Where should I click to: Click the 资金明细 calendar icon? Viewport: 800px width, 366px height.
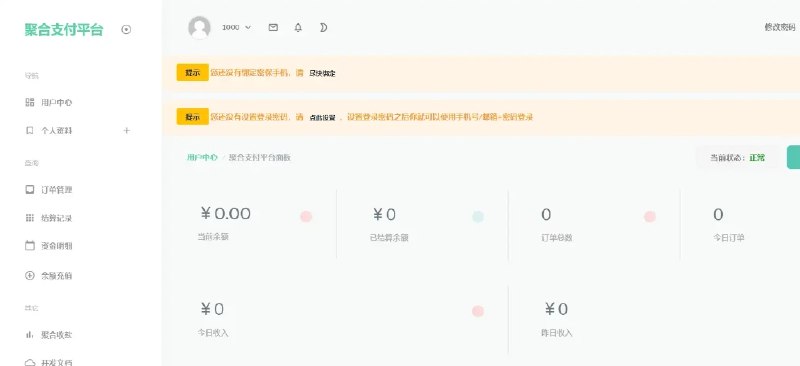point(30,246)
